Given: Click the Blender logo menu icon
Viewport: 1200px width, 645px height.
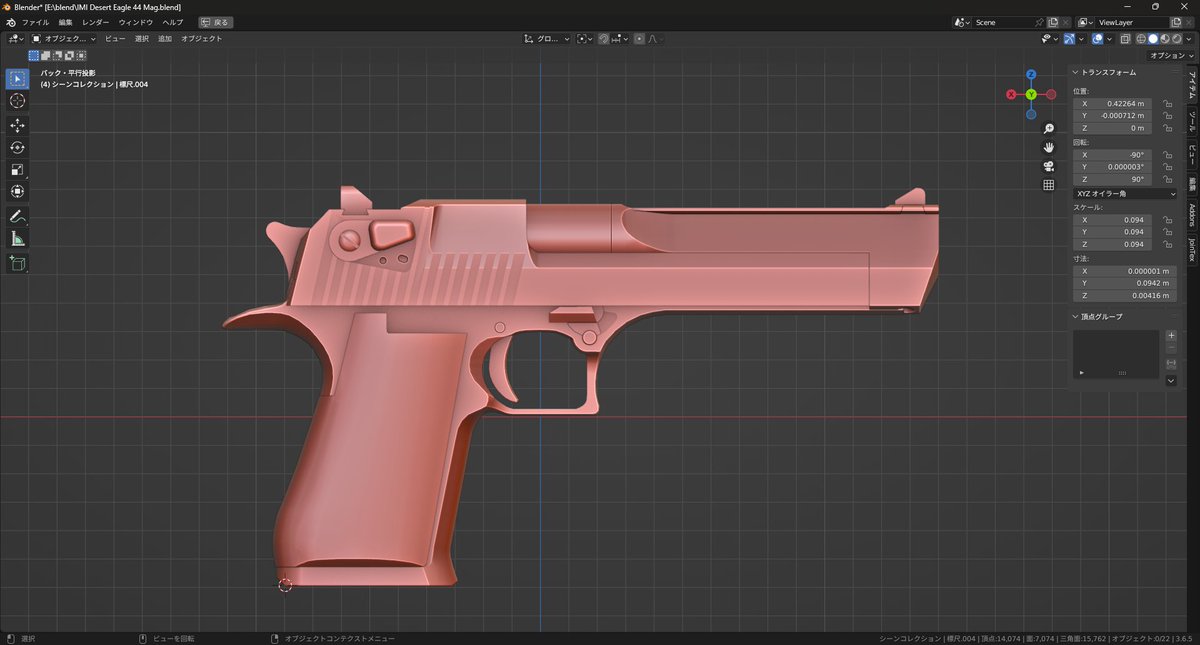Looking at the screenshot, I should tap(9, 21).
